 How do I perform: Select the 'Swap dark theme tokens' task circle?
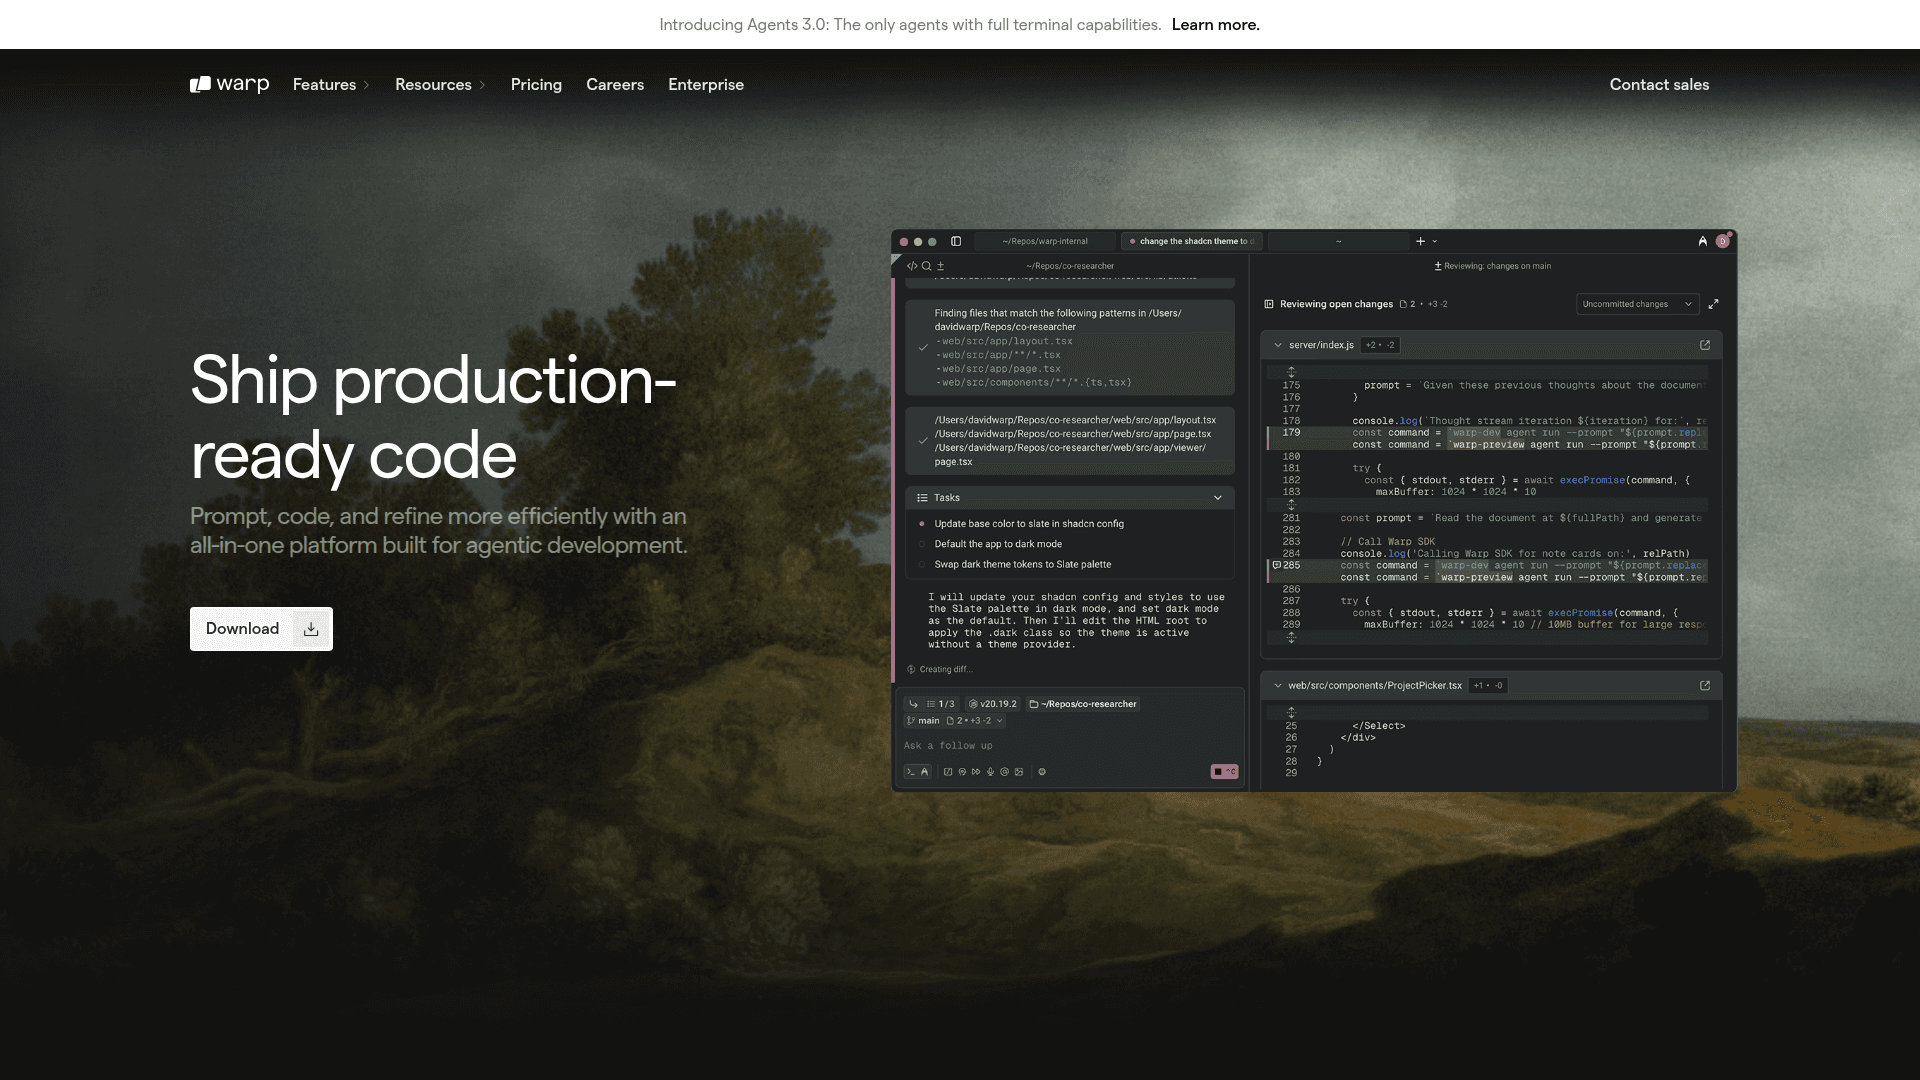[x=922, y=564]
